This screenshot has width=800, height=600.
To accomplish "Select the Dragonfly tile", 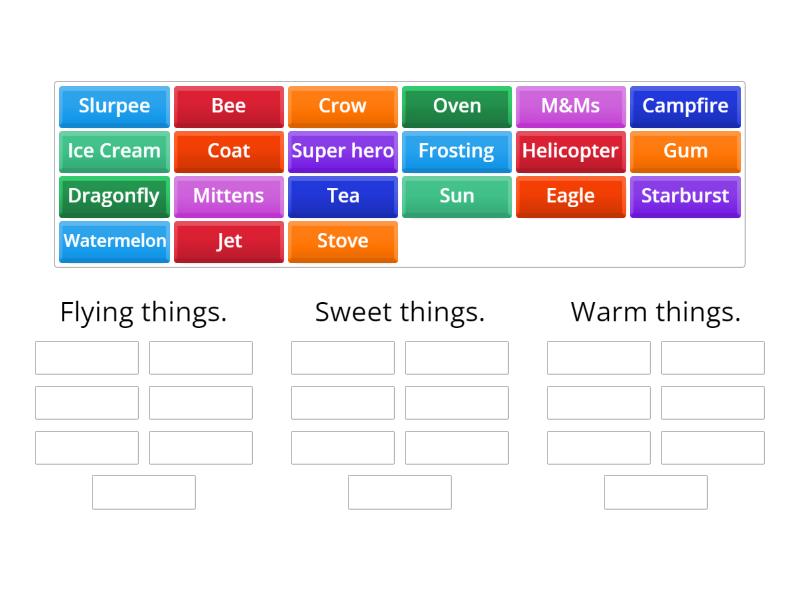I will point(114,196).
